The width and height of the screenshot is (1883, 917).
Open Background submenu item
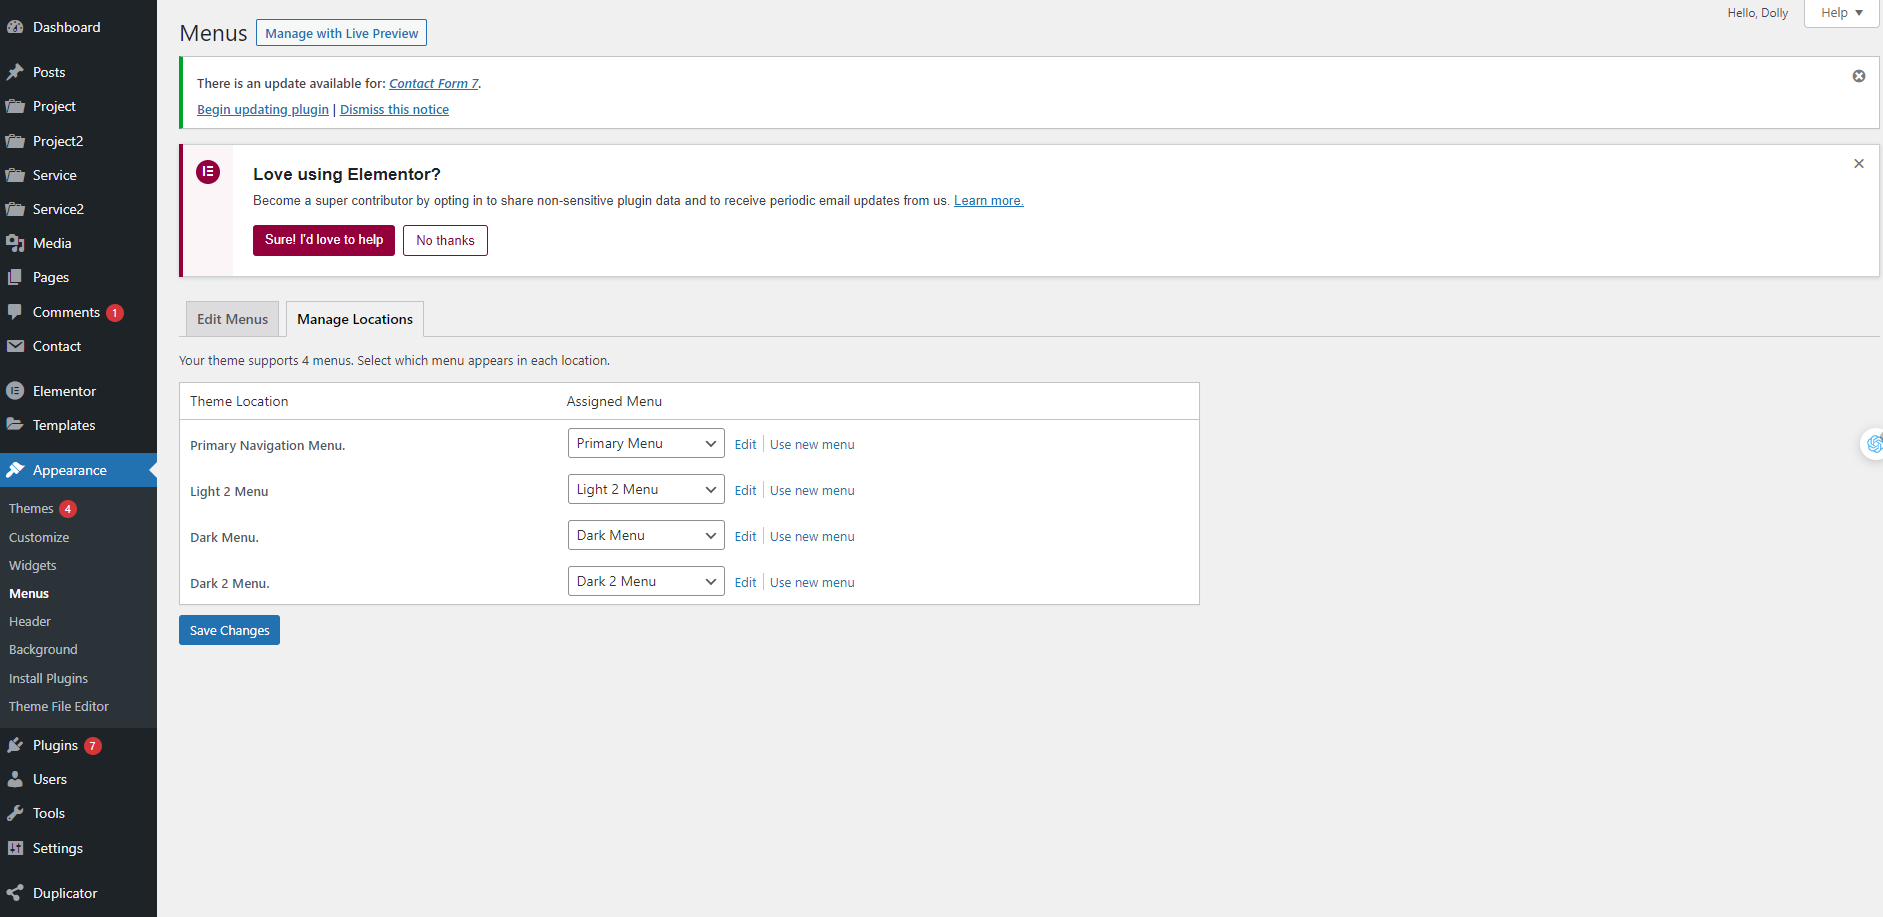(43, 649)
